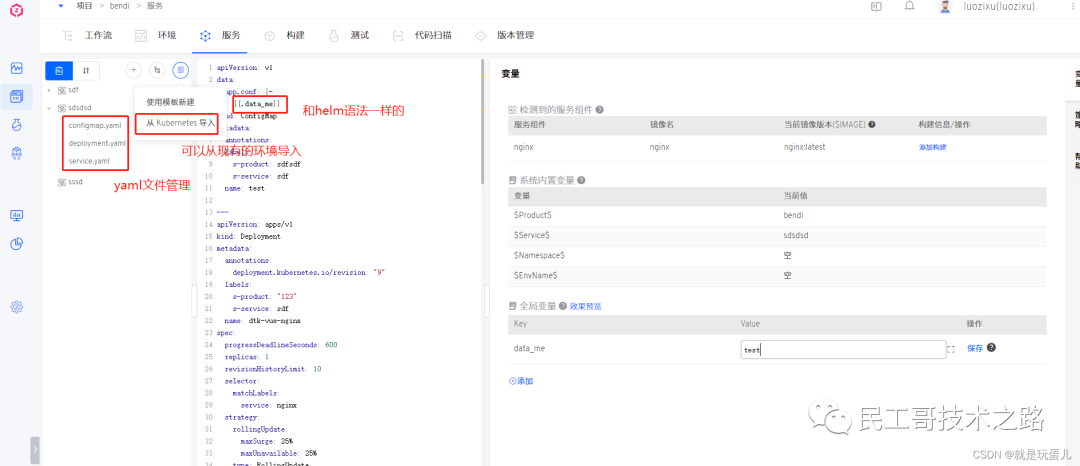
Task: Switch to the 工作流 tab
Action: coord(88,35)
